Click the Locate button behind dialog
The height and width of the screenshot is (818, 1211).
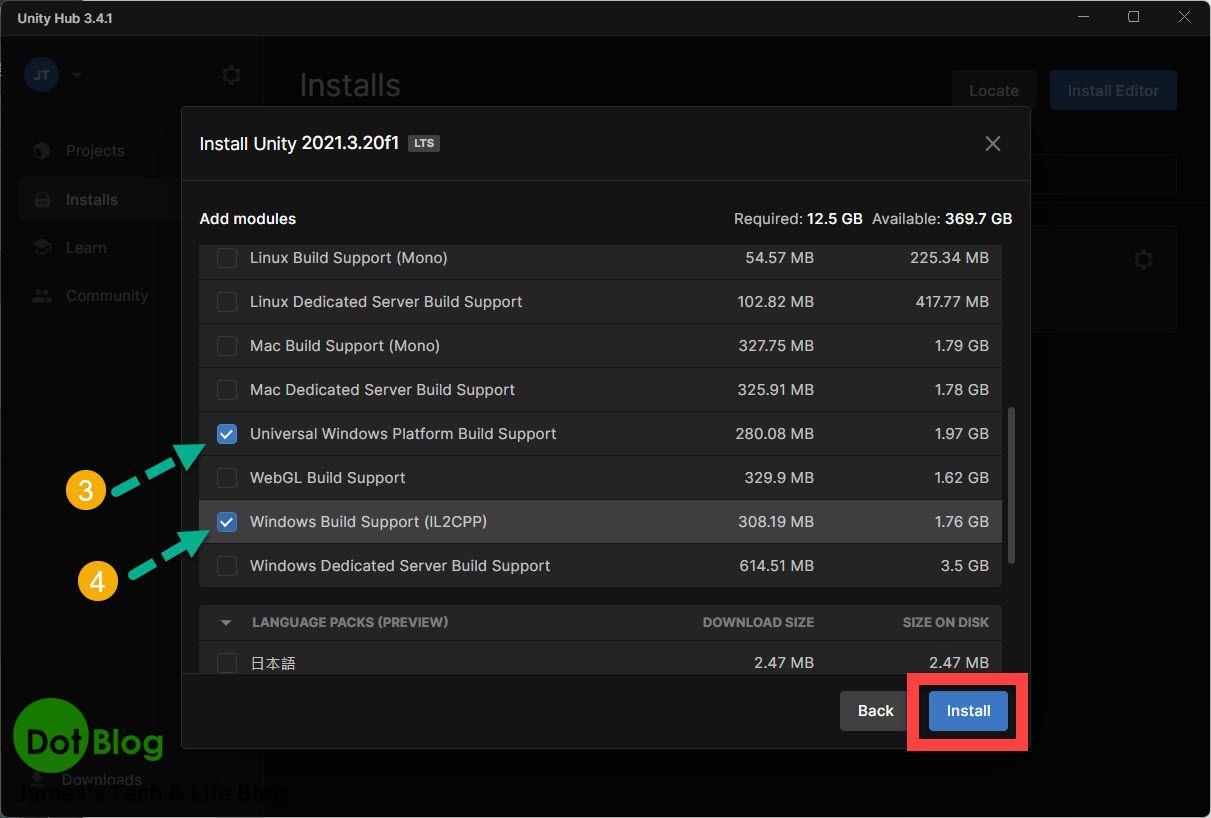(x=994, y=90)
